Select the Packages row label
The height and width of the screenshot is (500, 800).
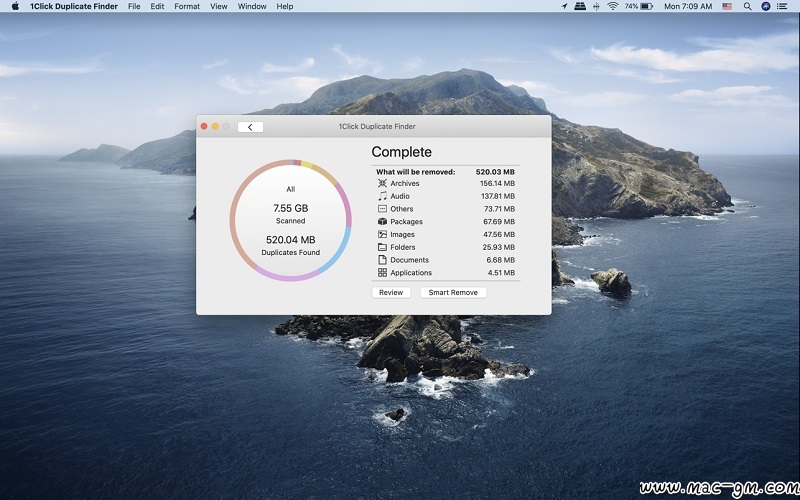(x=406, y=221)
